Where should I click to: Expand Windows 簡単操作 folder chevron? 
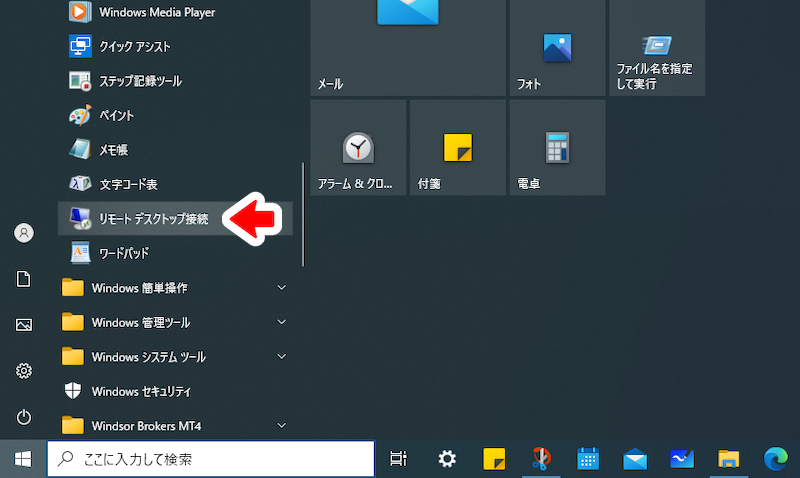(x=281, y=288)
